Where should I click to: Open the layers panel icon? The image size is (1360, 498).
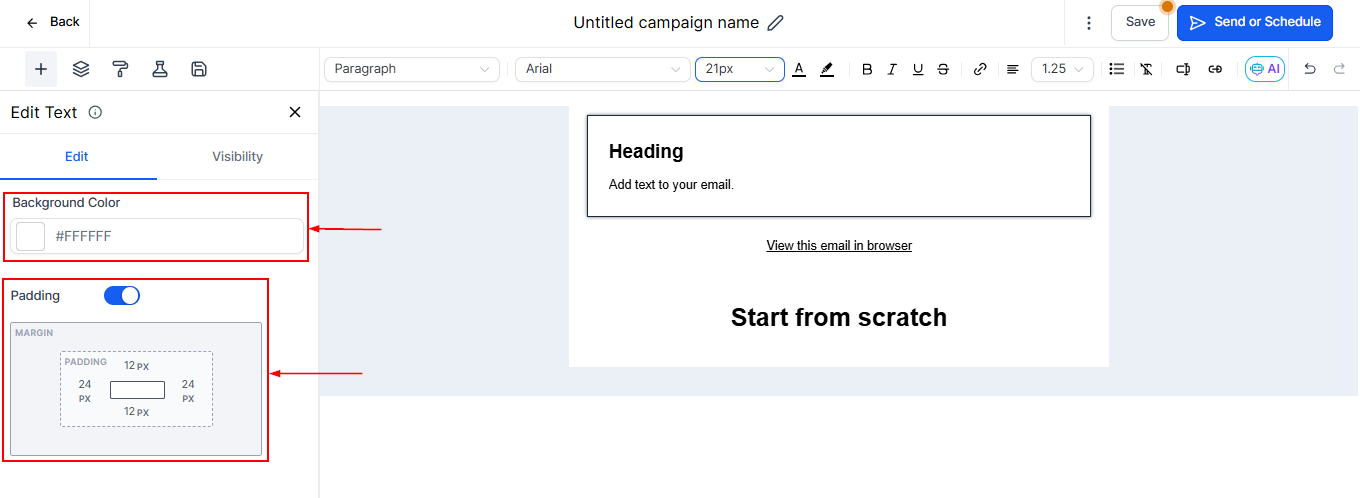pyautogui.click(x=81, y=69)
